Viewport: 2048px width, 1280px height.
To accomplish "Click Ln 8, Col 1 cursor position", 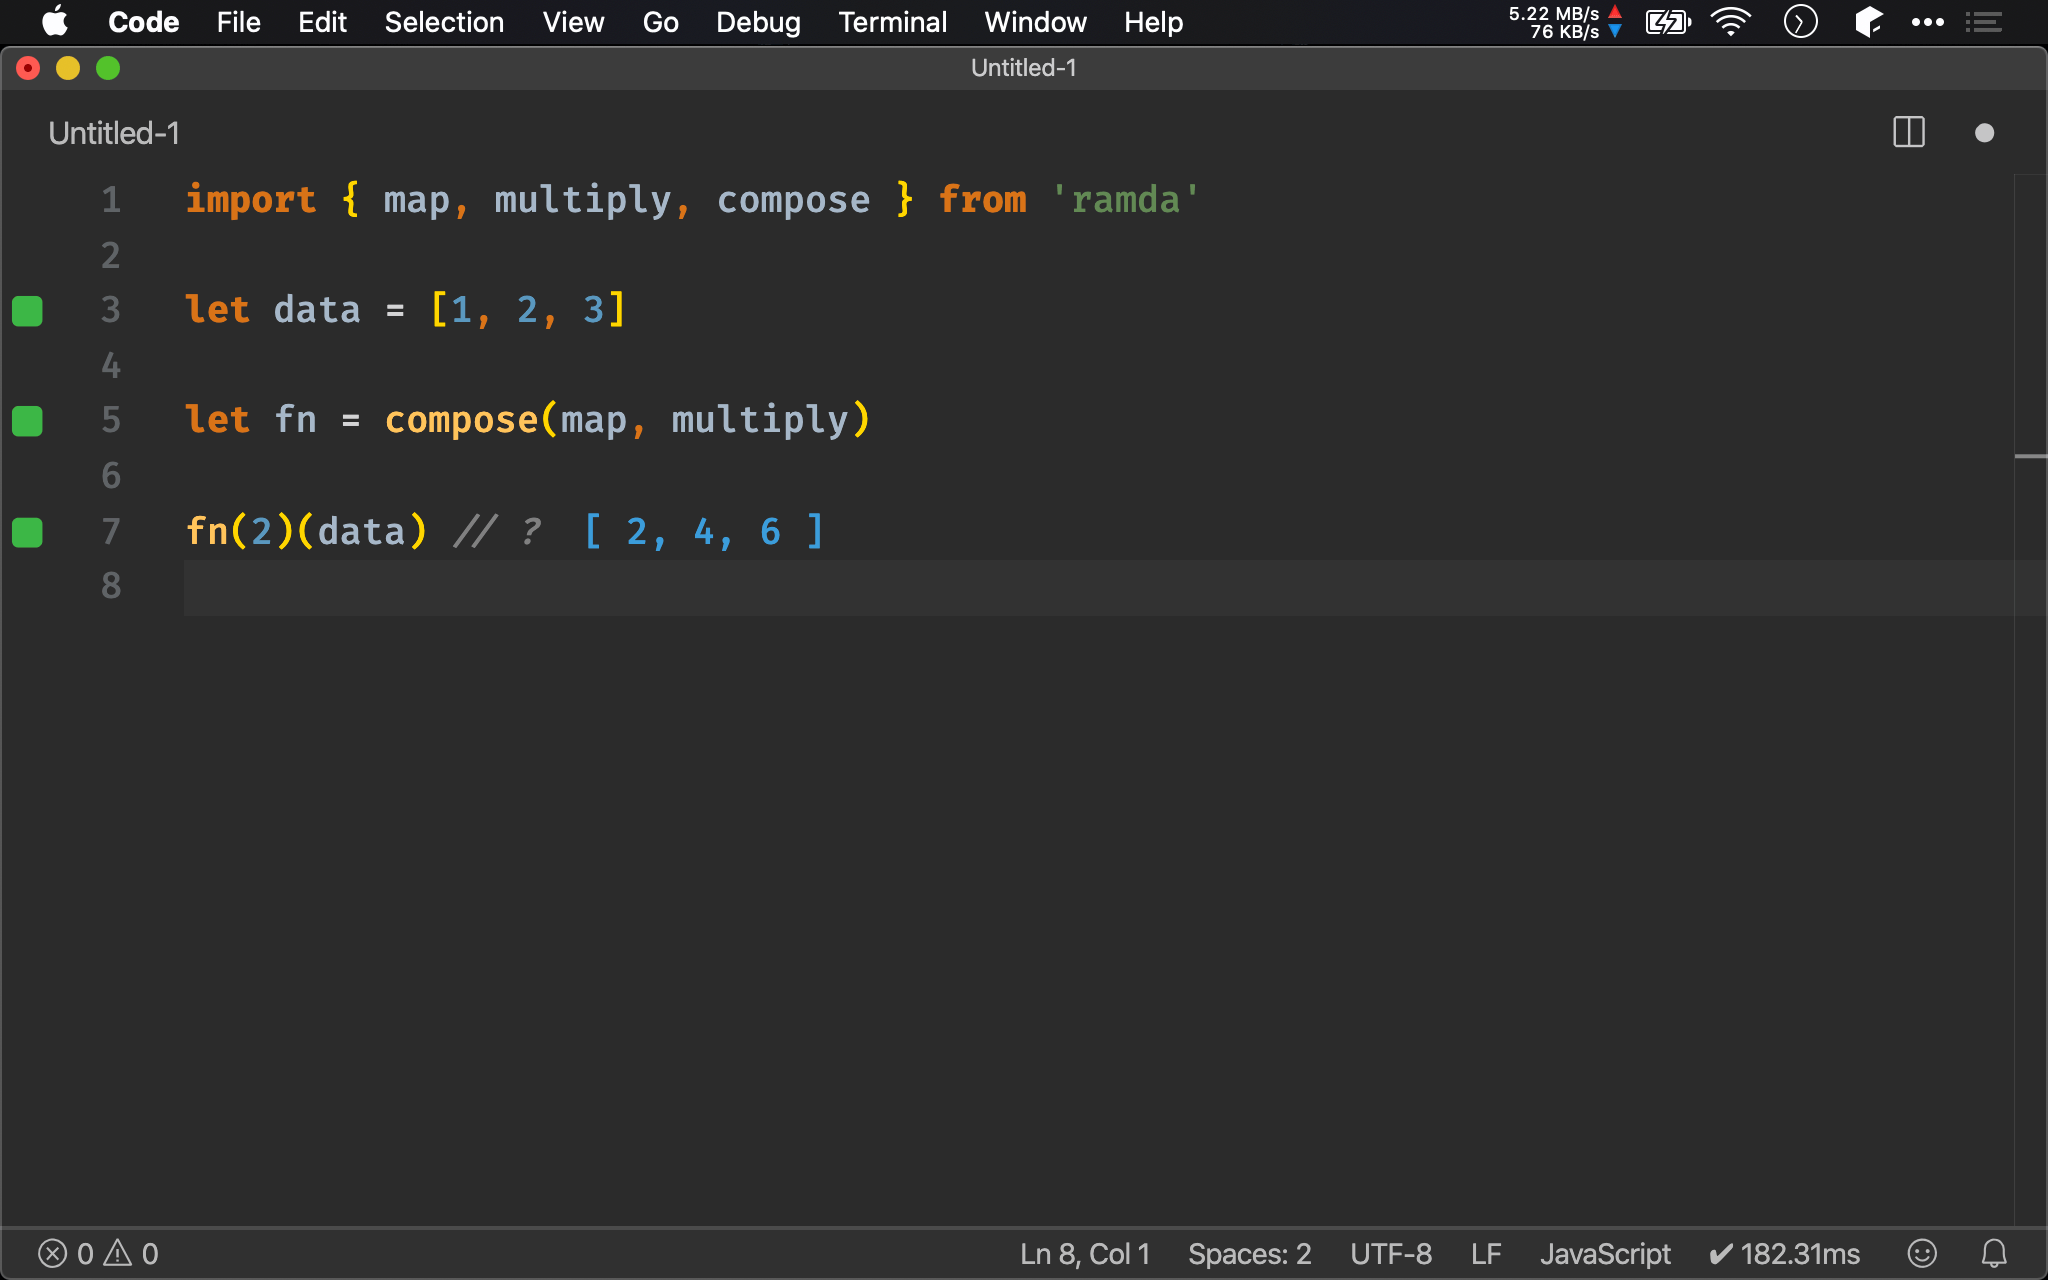I will (1085, 1254).
